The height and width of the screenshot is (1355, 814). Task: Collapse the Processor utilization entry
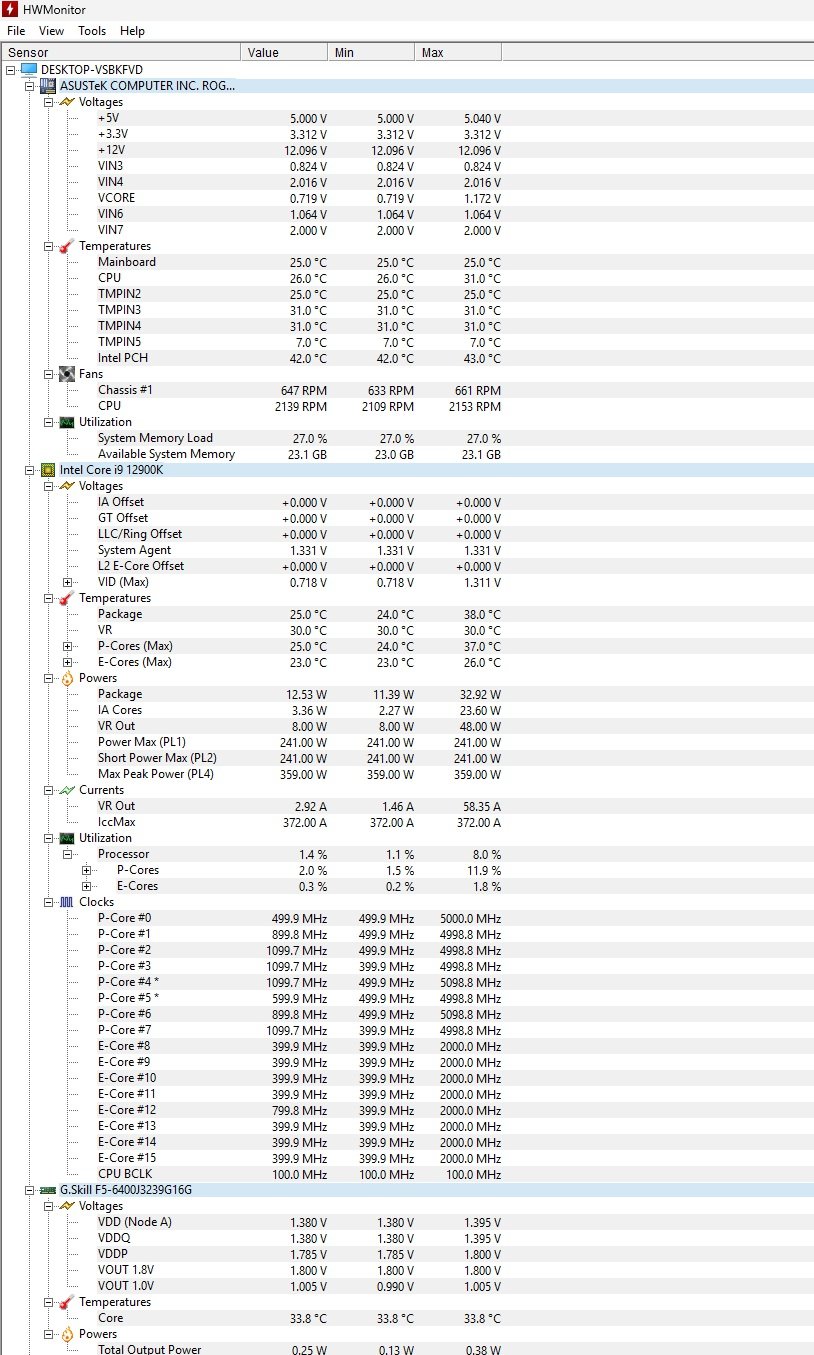68,854
